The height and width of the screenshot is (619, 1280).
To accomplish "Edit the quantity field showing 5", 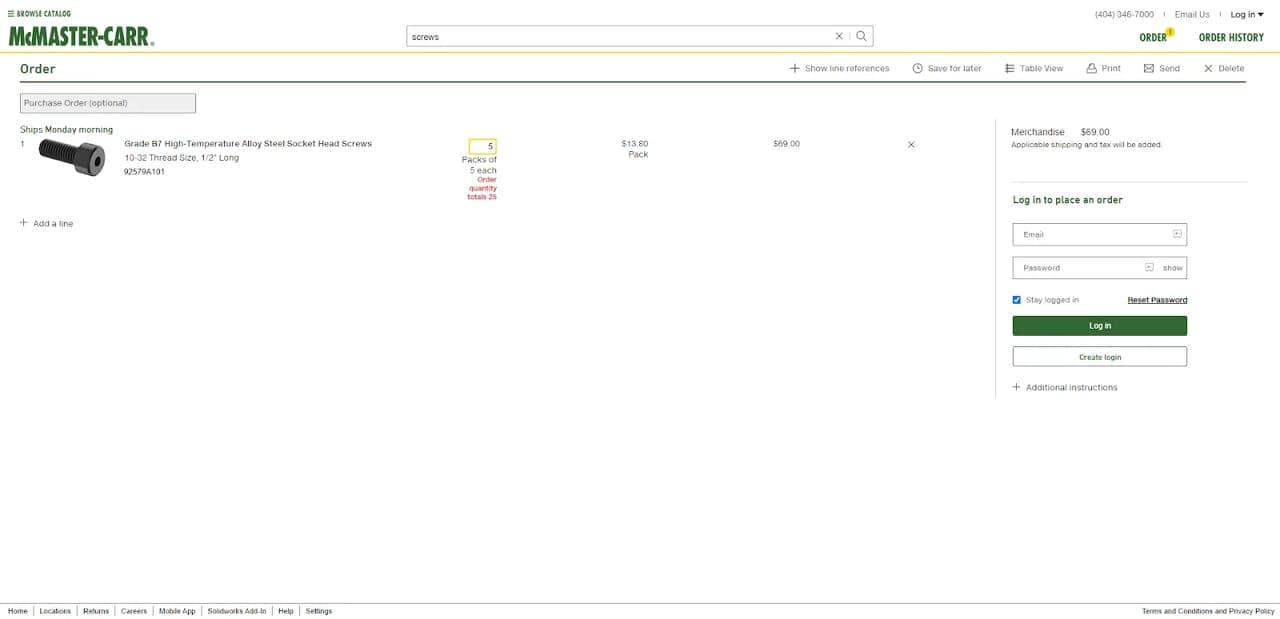I will pyautogui.click(x=482, y=146).
